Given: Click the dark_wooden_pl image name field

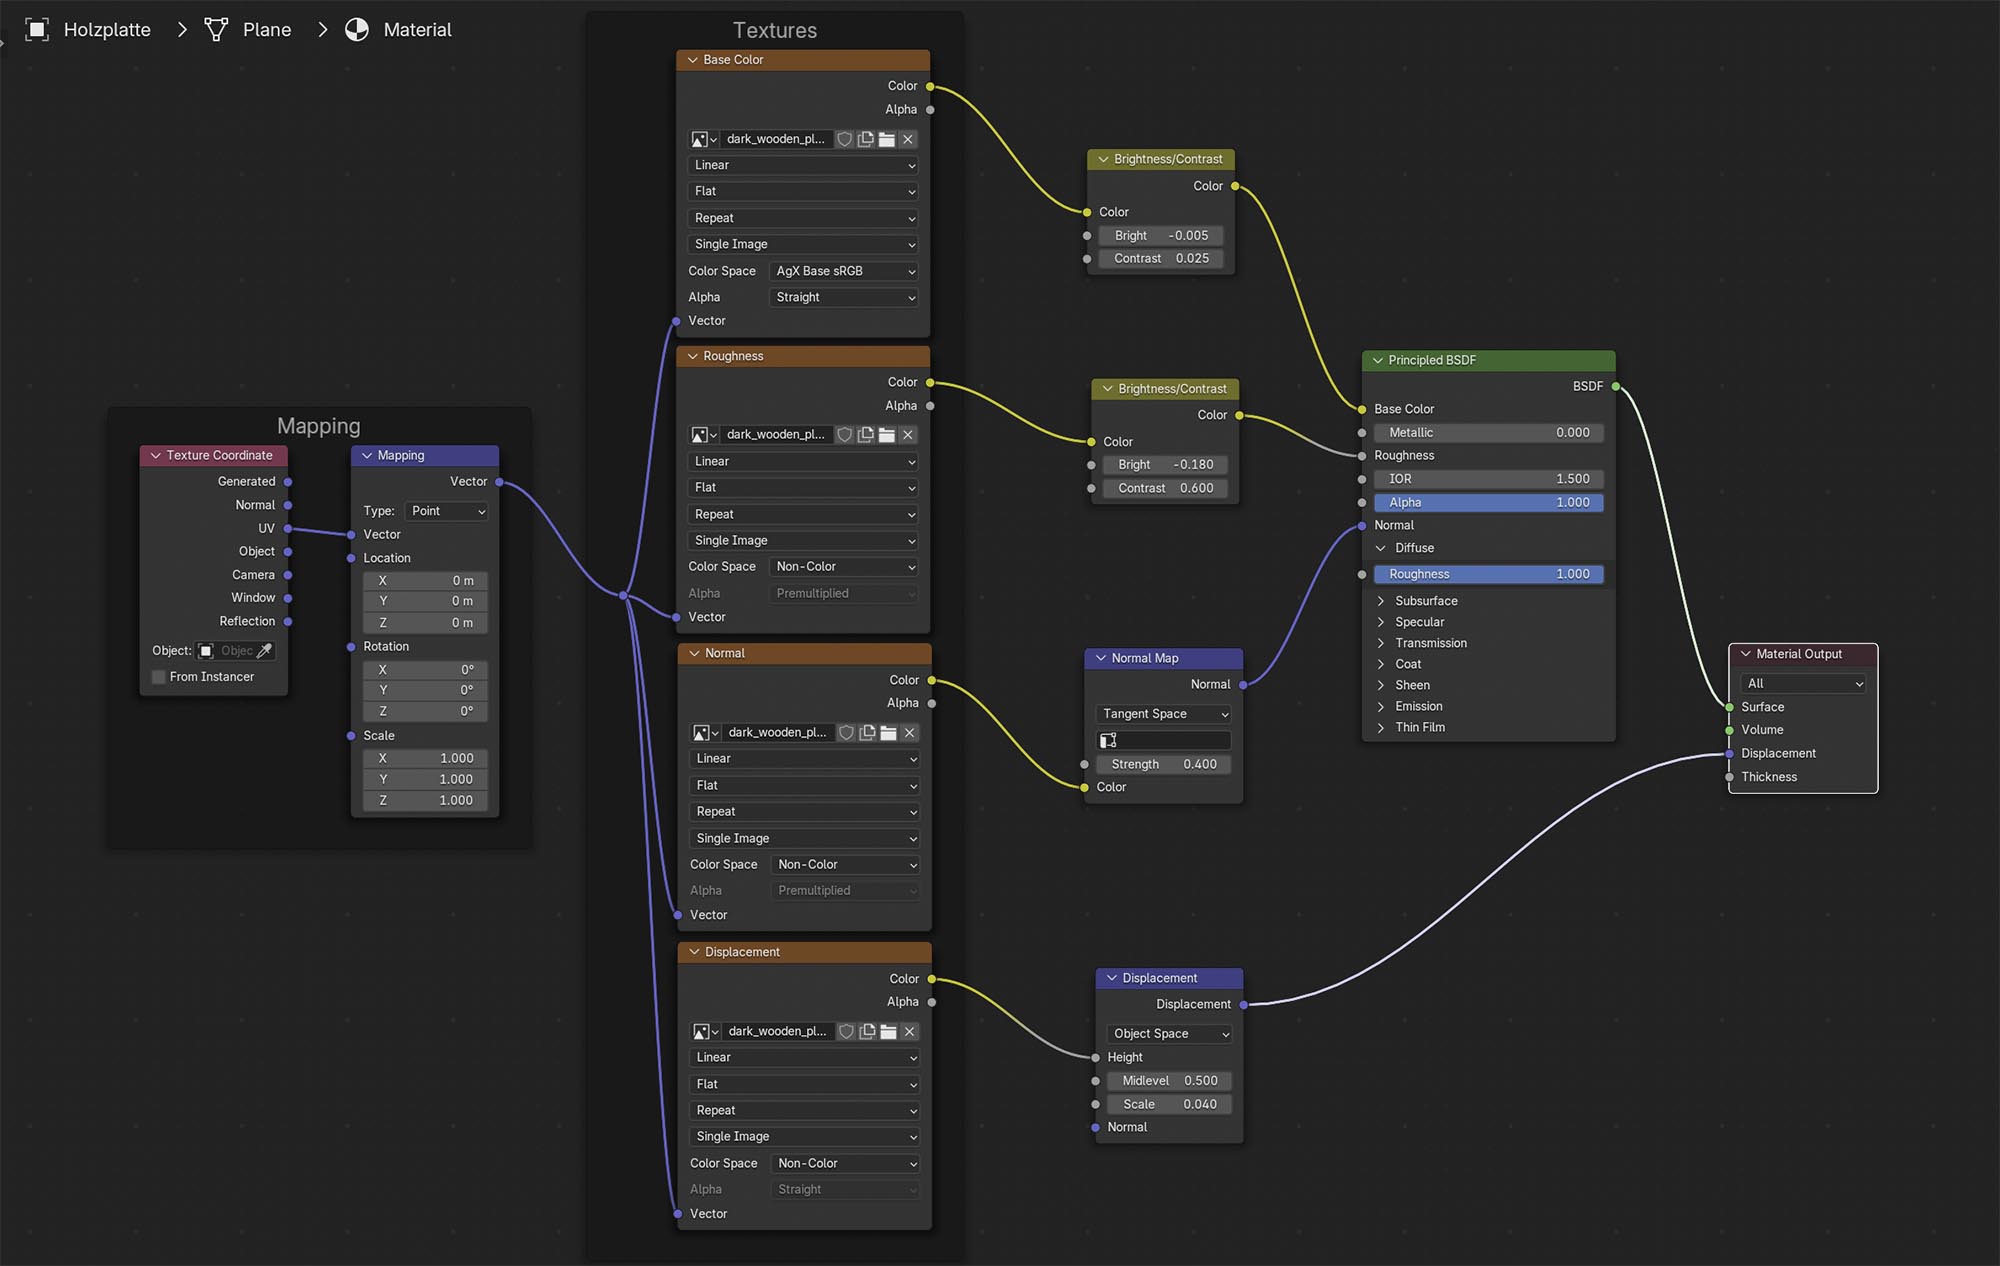Looking at the screenshot, I should point(777,139).
